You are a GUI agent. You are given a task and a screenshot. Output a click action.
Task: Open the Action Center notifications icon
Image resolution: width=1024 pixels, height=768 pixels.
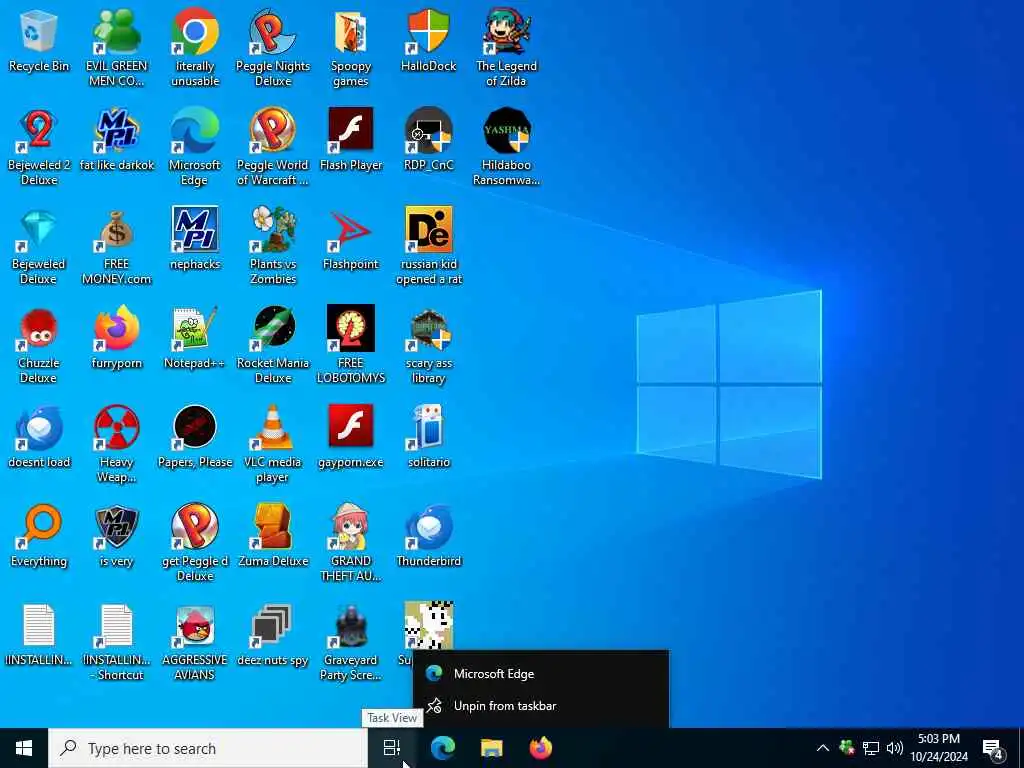(x=993, y=748)
